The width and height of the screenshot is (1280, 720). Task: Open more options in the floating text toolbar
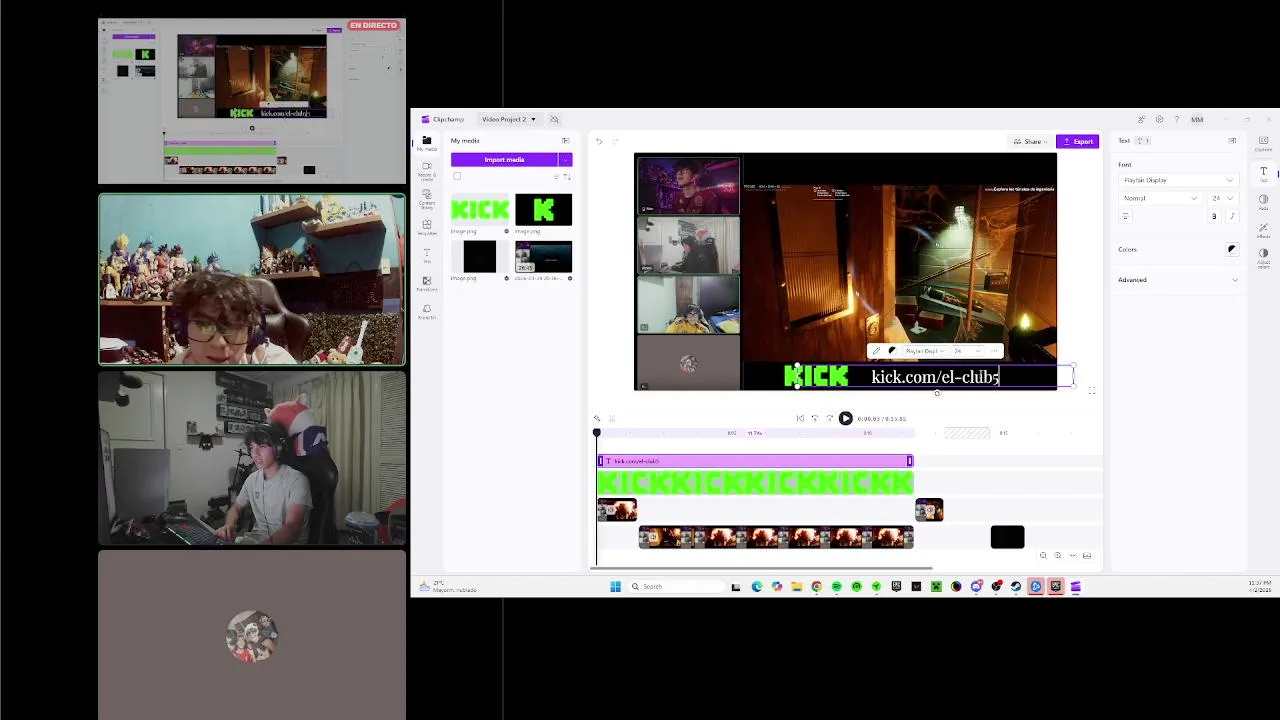coord(994,351)
